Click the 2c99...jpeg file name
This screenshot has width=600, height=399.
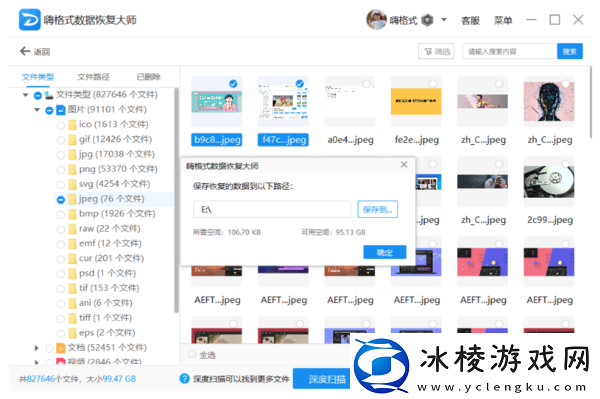549,220
